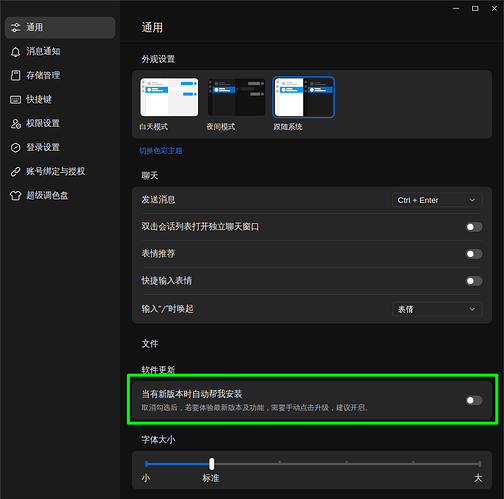The height and width of the screenshot is (499, 504).
Task: Click the font size slider handle at 标准
Action: 212,464
